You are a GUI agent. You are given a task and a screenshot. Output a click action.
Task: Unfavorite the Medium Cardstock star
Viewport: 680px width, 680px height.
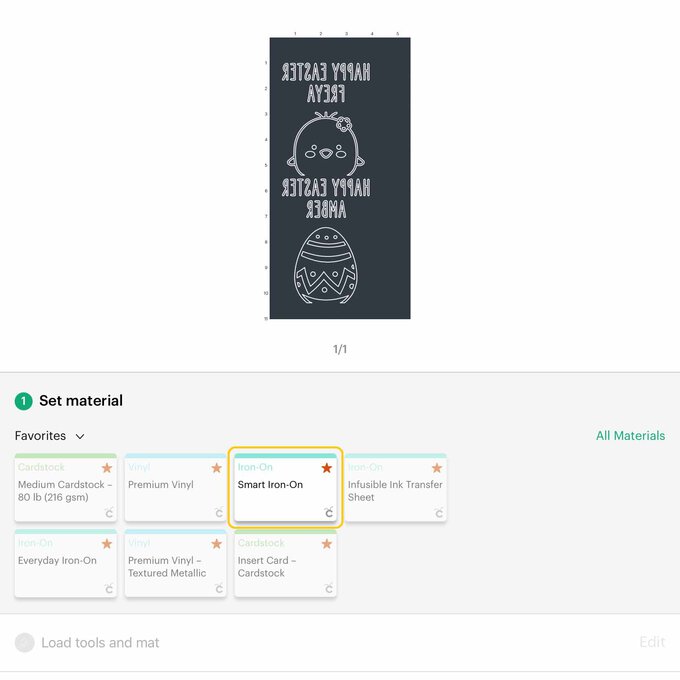107,468
